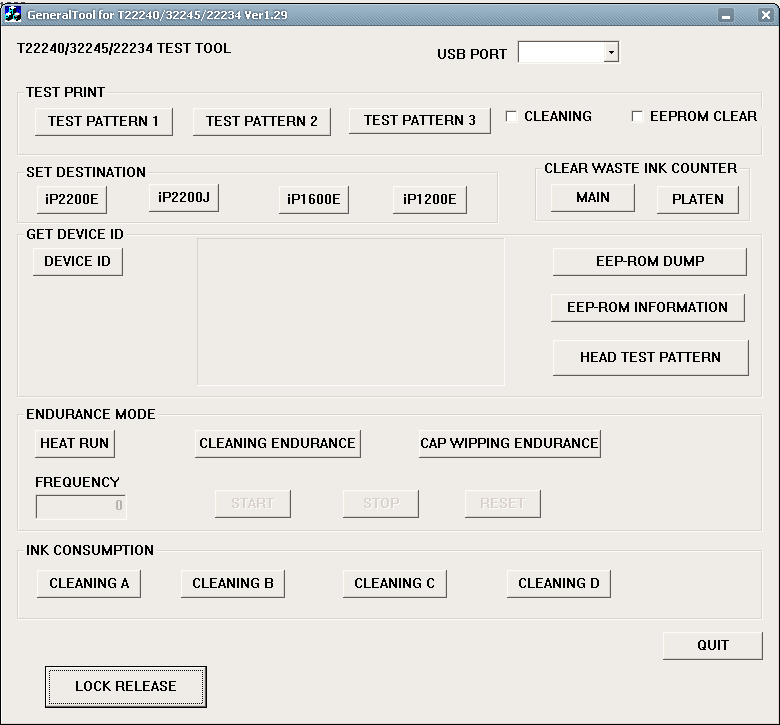Image resolution: width=780 pixels, height=725 pixels.
Task: Click inside the device ID output box
Action: click(x=351, y=312)
